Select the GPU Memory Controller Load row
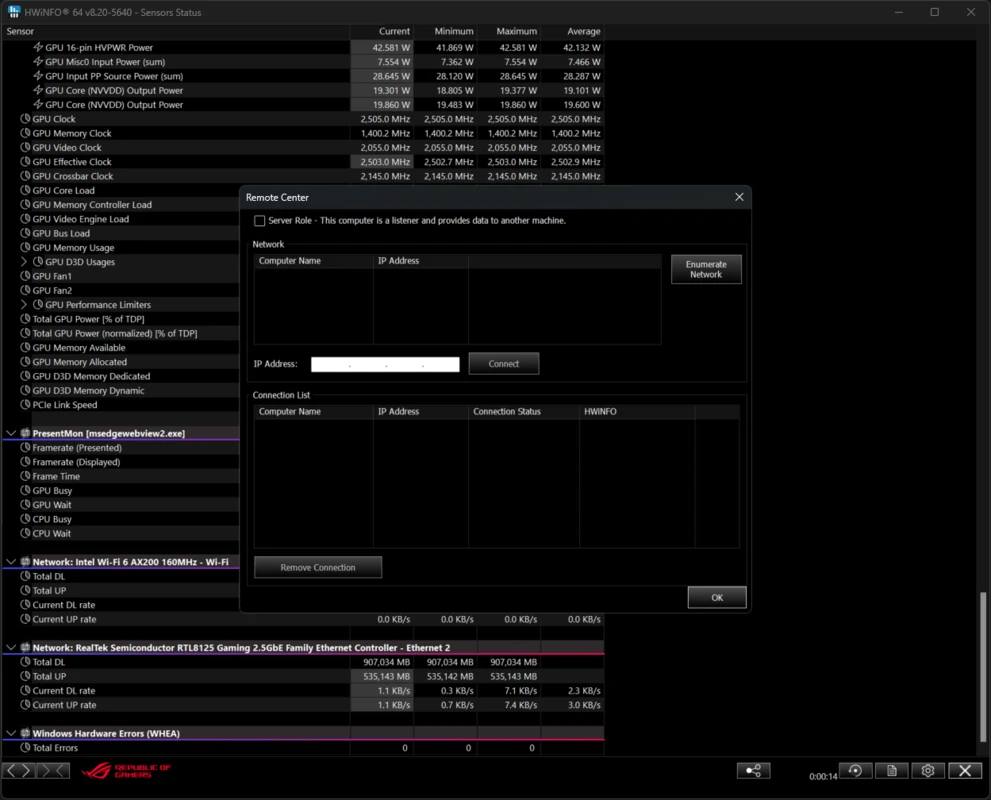The height and width of the screenshot is (800, 991). point(121,205)
